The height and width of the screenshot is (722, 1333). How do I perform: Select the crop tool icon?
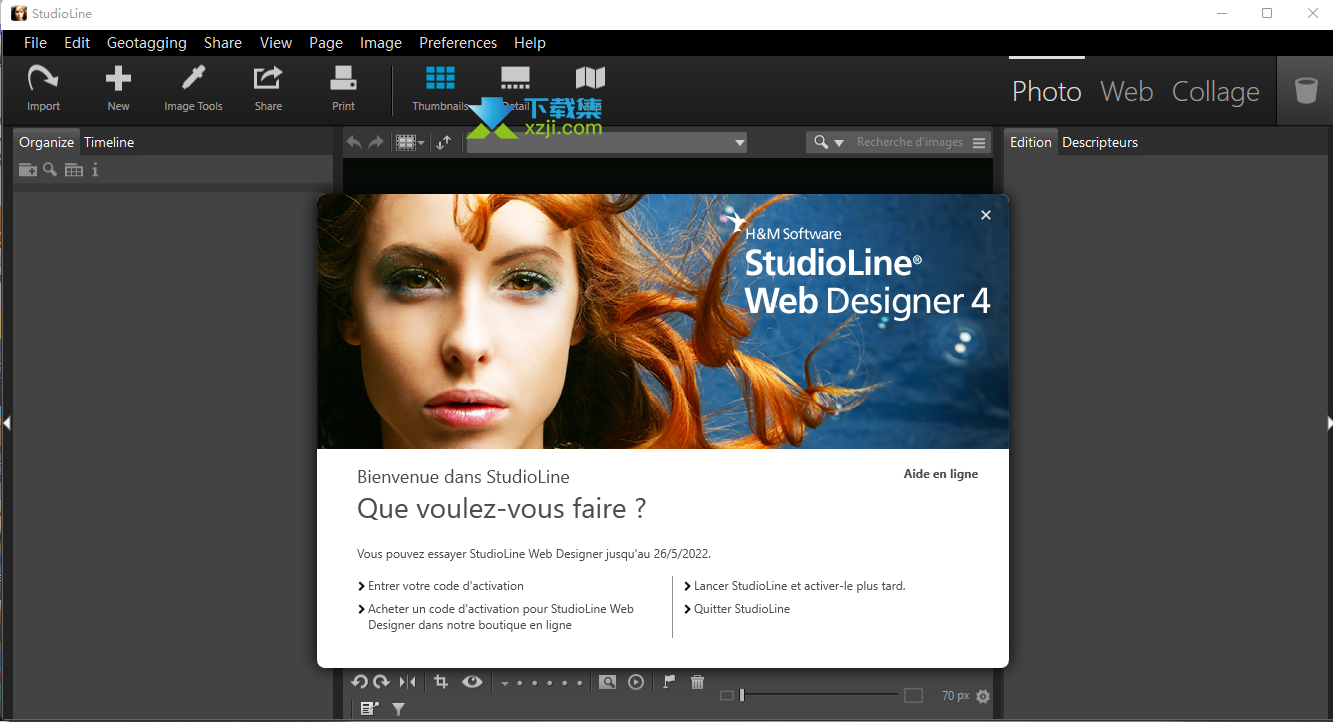[441, 682]
